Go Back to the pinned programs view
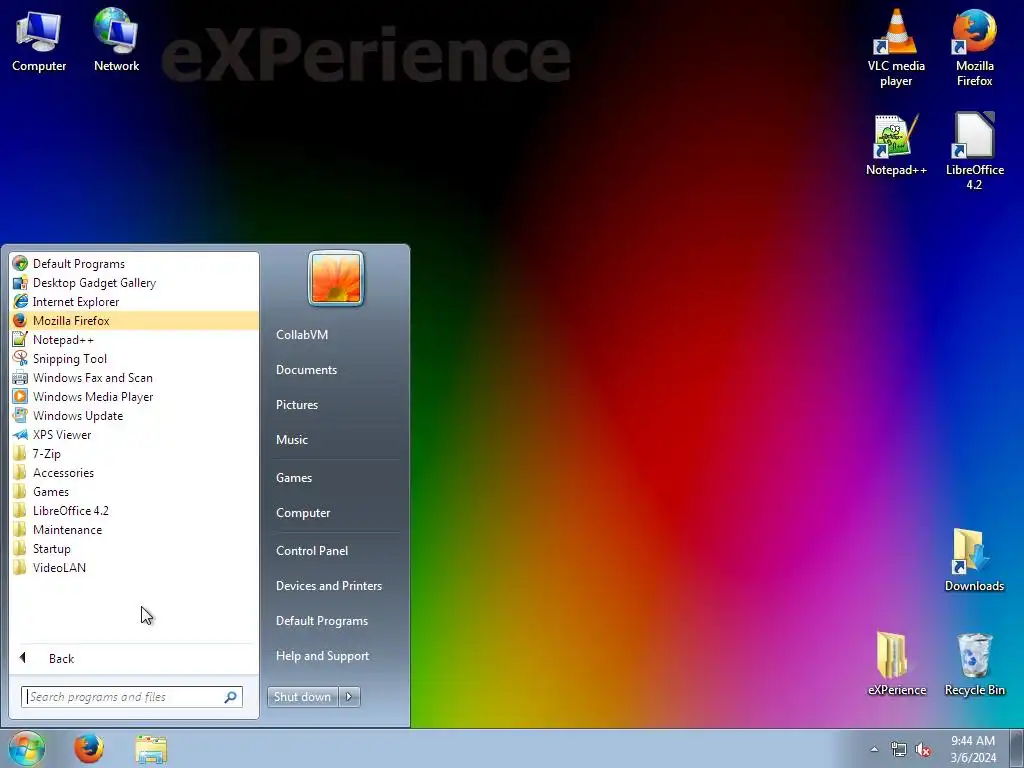The width and height of the screenshot is (1024, 768). point(134,658)
